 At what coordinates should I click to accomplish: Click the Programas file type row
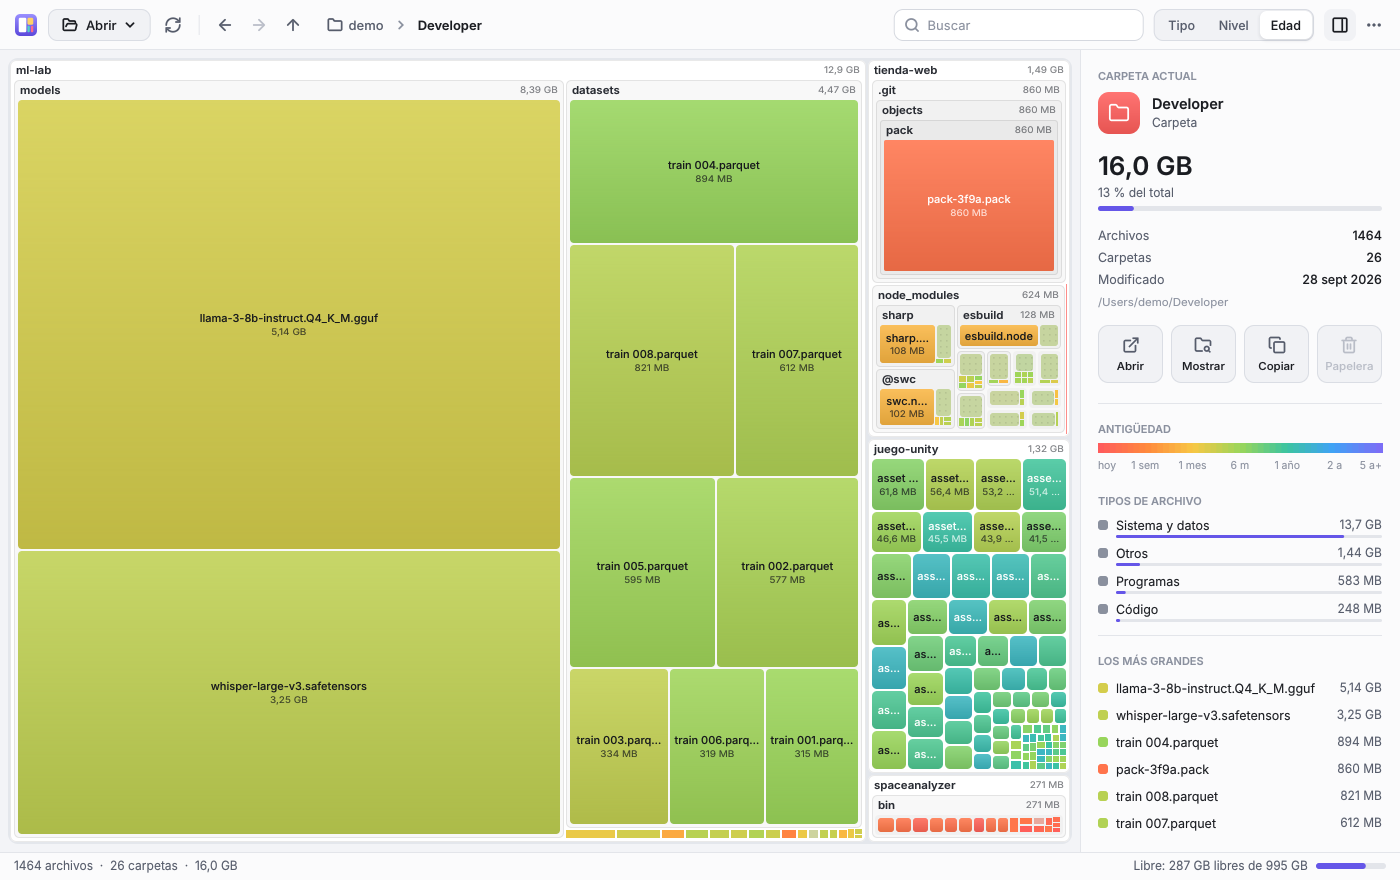(x=1240, y=583)
